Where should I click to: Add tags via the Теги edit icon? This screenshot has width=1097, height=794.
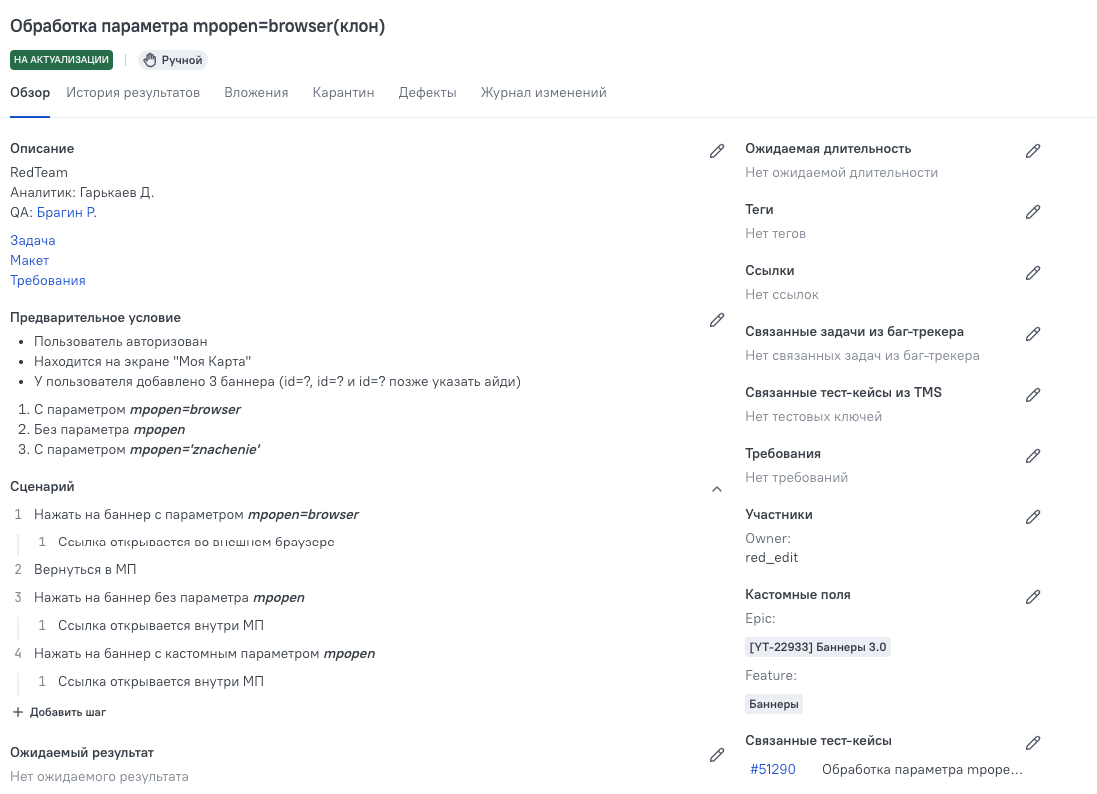point(1033,211)
